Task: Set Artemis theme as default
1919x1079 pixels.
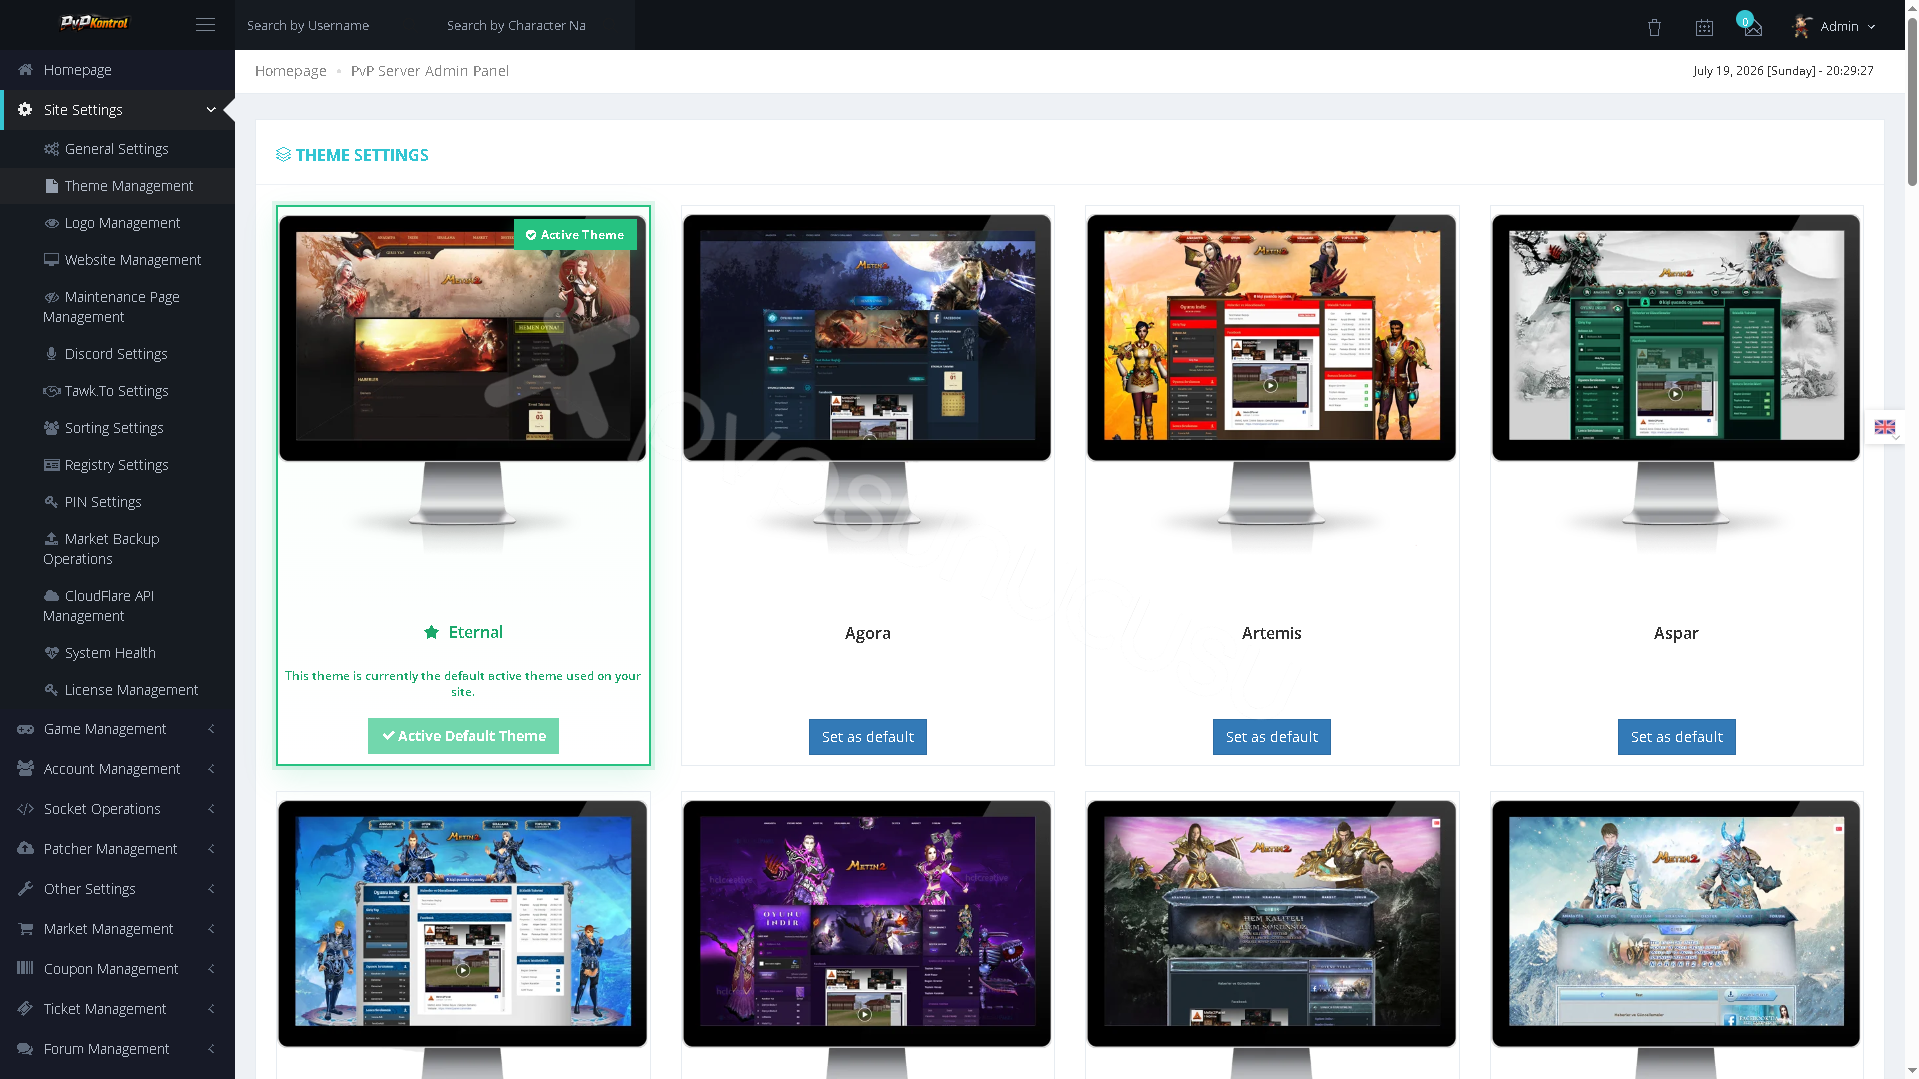Action: tap(1271, 737)
